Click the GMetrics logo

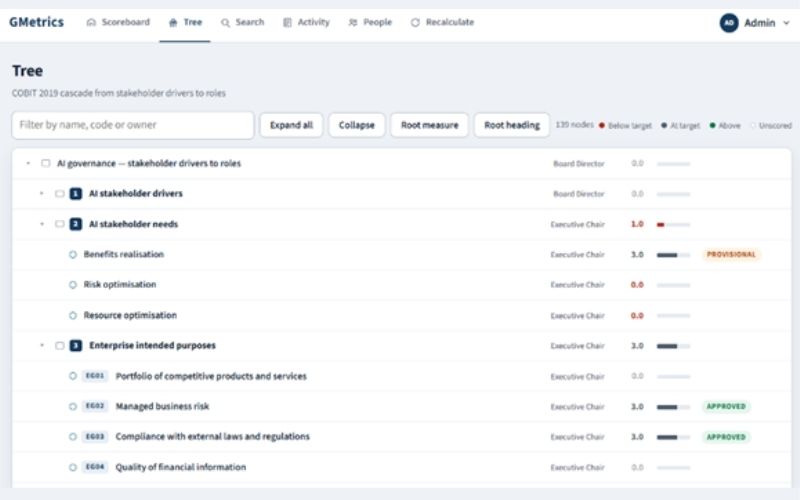click(37, 22)
